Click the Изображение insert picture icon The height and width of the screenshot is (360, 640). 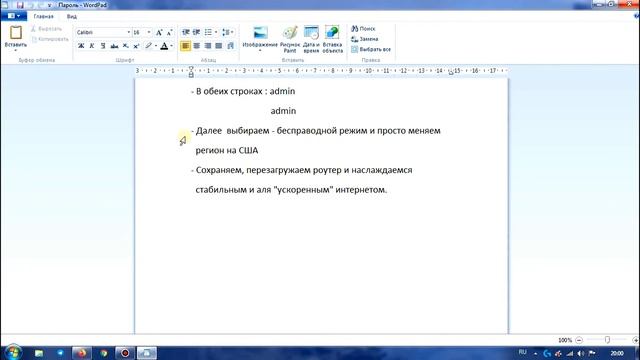tap(260, 33)
